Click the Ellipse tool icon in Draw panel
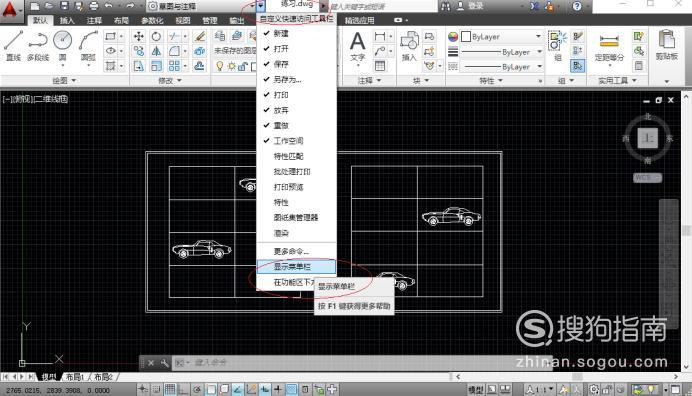Screen dimensions: 692x396 click(111, 51)
